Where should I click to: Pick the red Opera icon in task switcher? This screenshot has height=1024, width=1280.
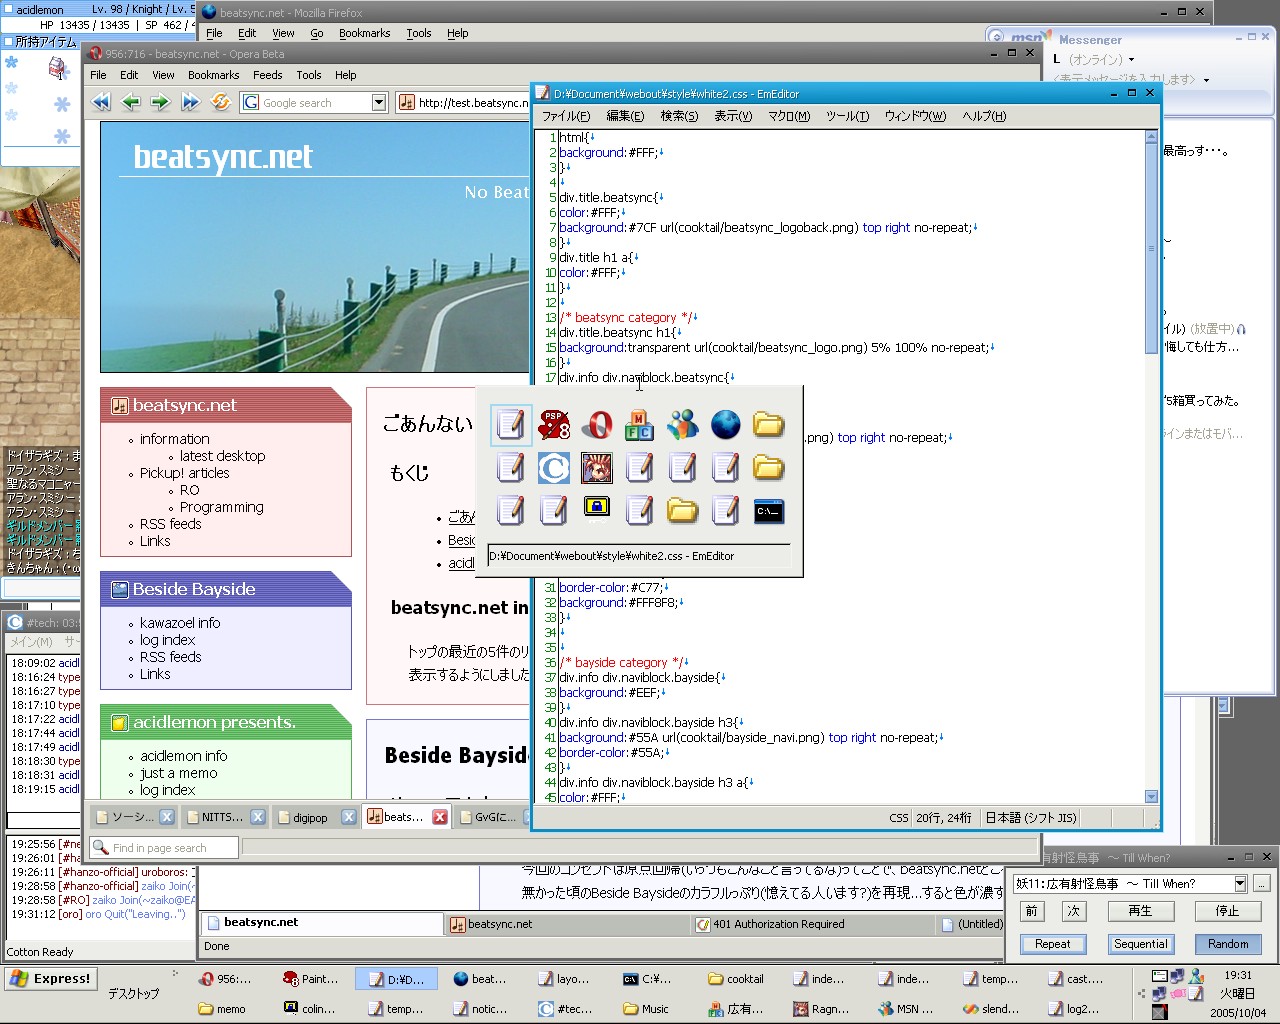point(597,425)
